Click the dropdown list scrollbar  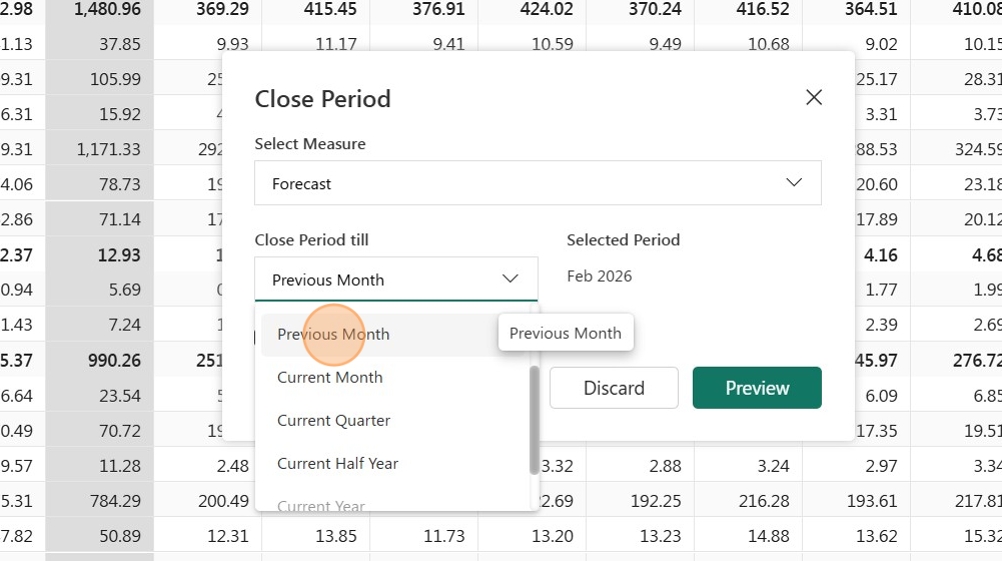coord(534,420)
